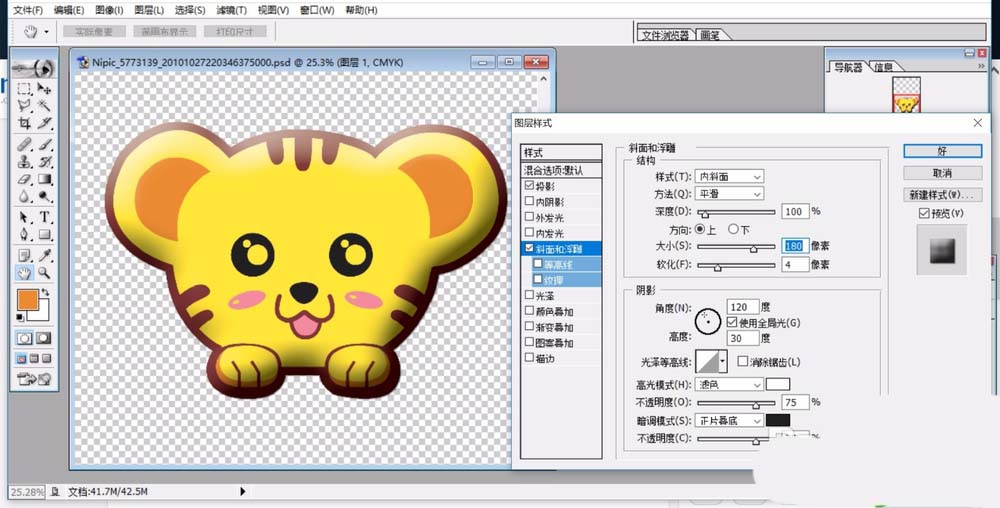Select the Crop tool
The width and height of the screenshot is (1000, 508).
point(24,123)
